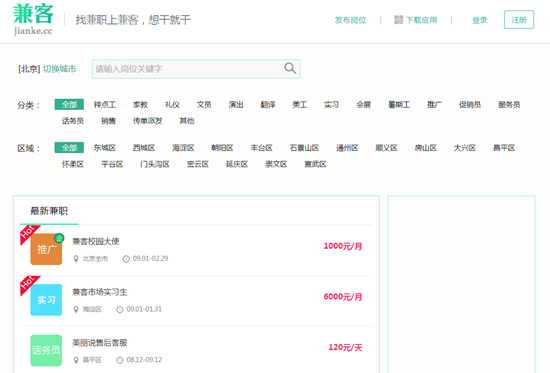Choose the 会展 category filter

point(364,105)
